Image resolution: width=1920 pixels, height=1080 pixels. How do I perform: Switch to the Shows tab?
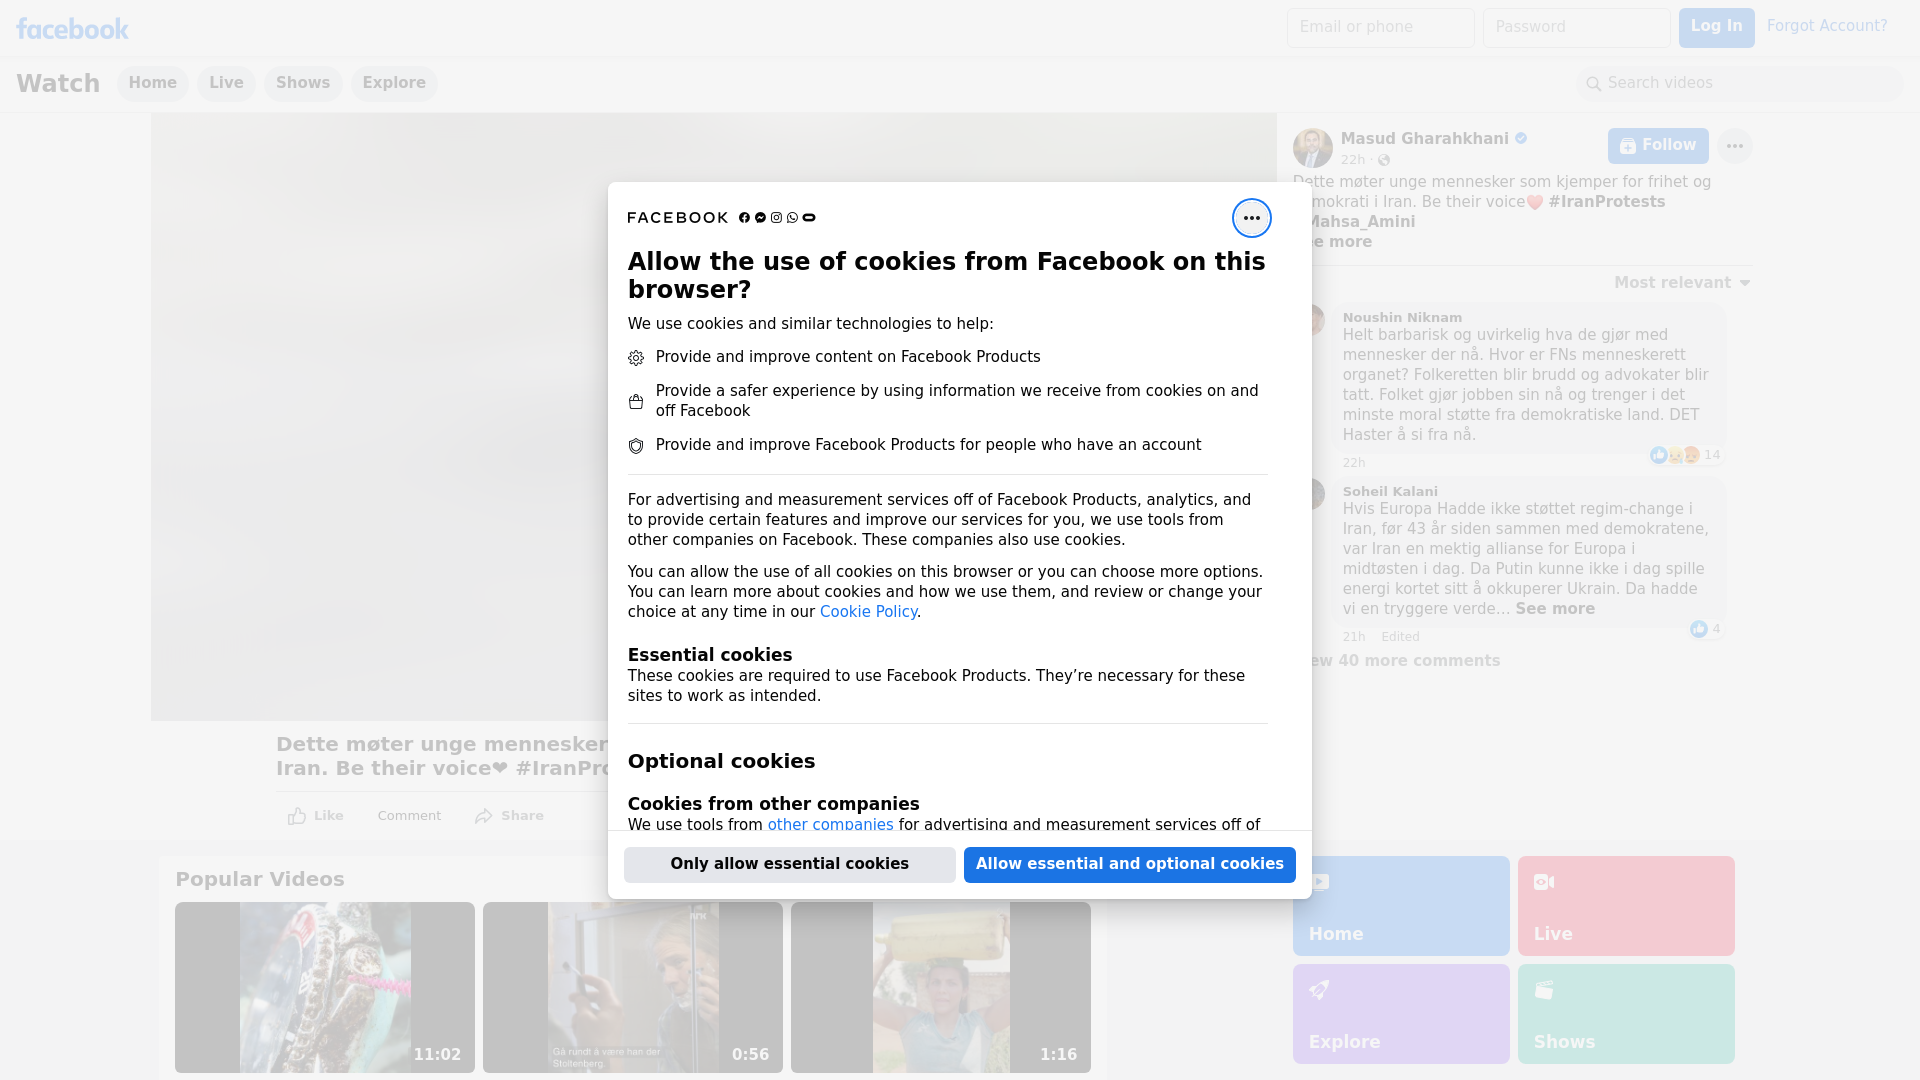(x=303, y=83)
